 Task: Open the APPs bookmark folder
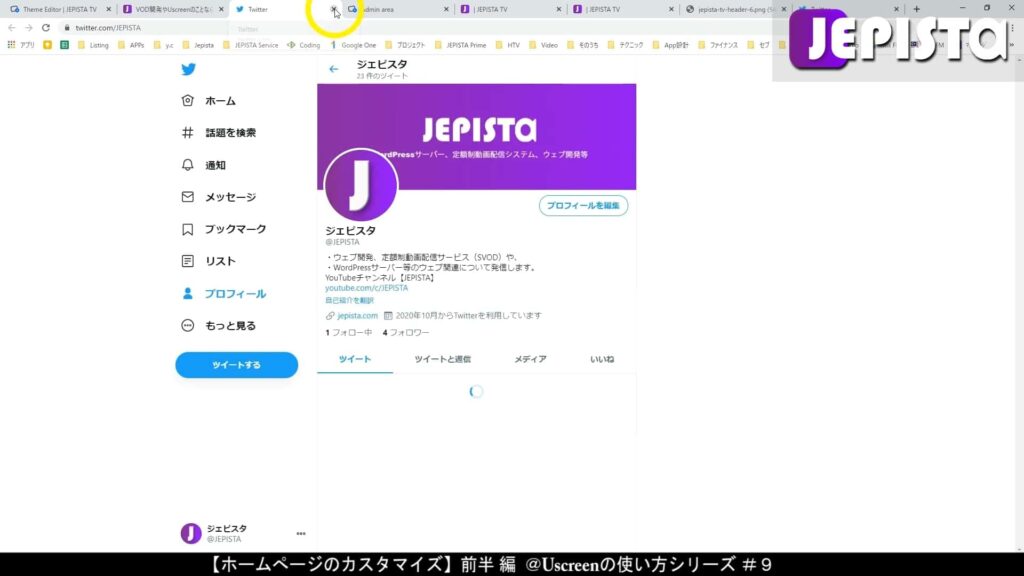(x=131, y=45)
